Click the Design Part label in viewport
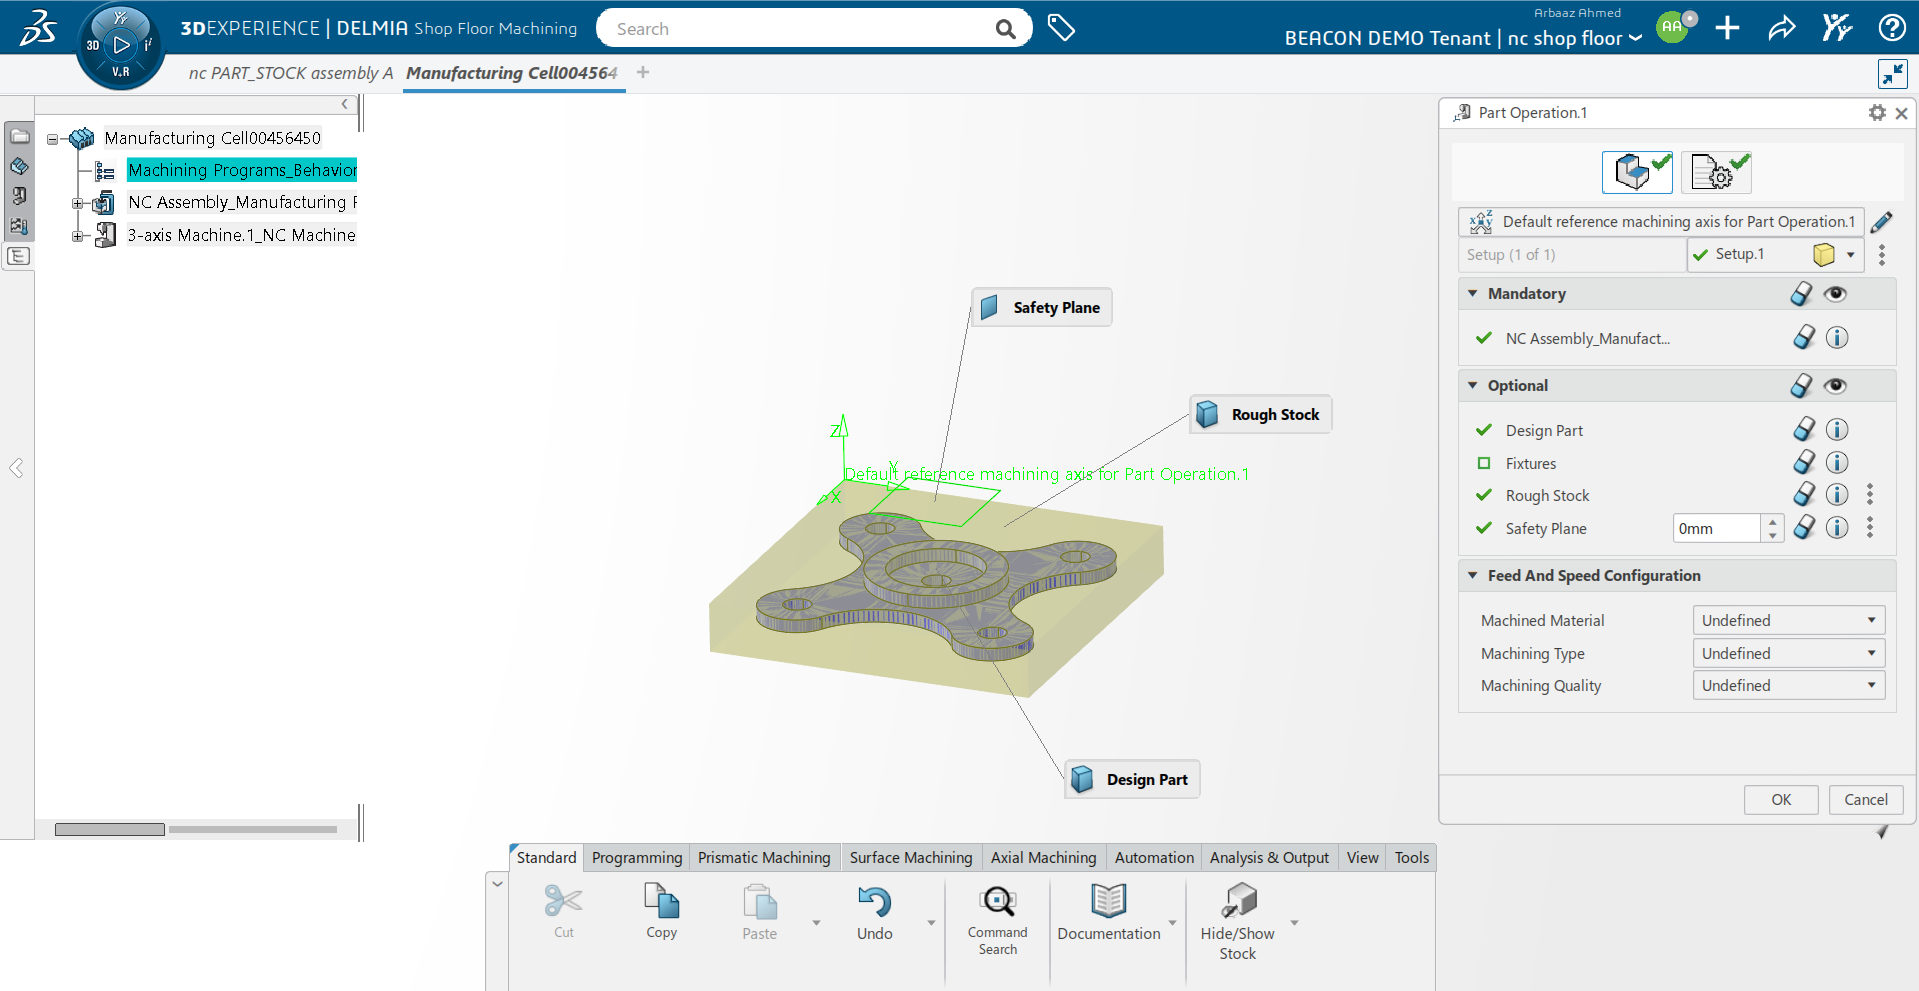The width and height of the screenshot is (1919, 991). click(1133, 779)
